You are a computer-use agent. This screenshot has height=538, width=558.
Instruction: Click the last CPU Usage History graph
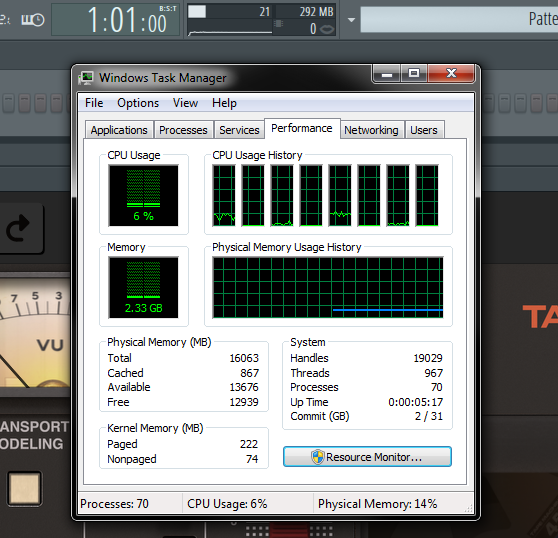pyautogui.click(x=427, y=195)
